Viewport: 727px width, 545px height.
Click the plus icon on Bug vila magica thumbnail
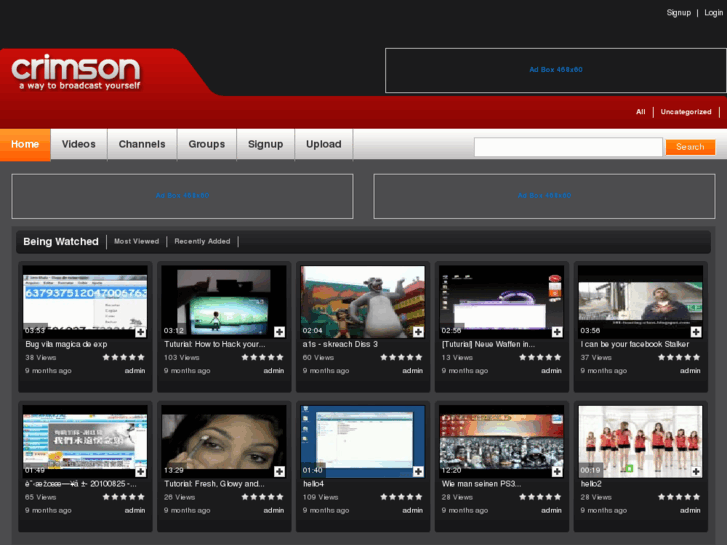pos(141,331)
